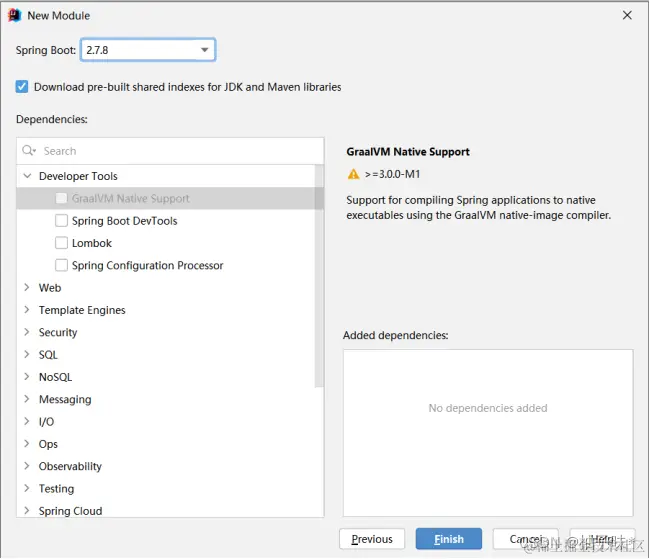Viewport: 650px width, 559px height.
Task: Toggle Download pre-built shared indexes checkbox
Action: pos(22,87)
